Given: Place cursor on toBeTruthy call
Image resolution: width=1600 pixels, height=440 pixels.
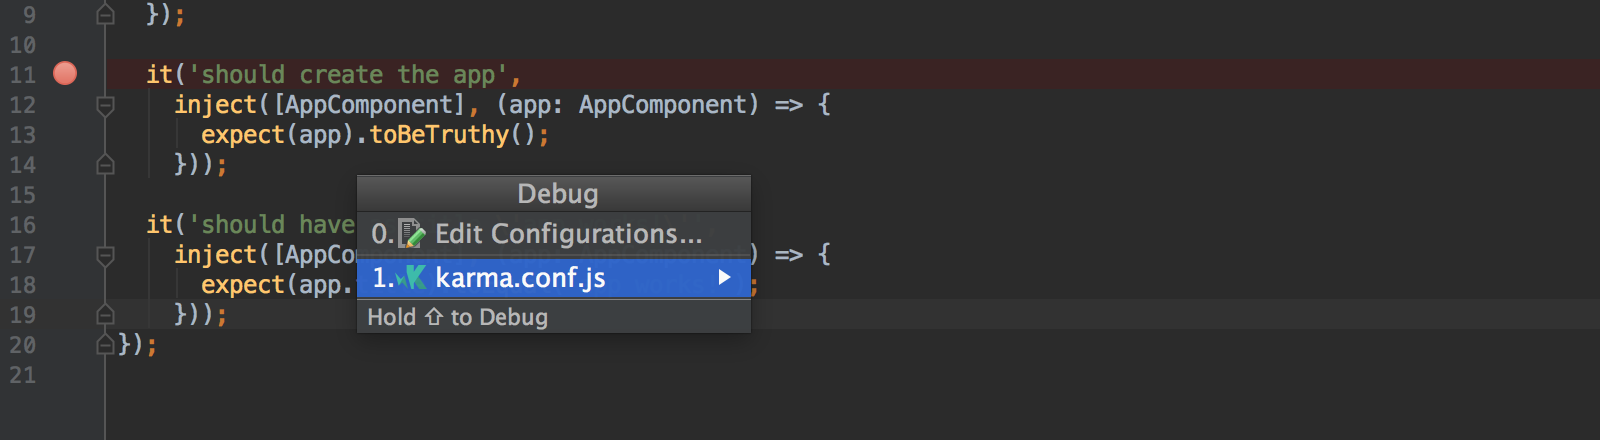Looking at the screenshot, I should tap(439, 134).
